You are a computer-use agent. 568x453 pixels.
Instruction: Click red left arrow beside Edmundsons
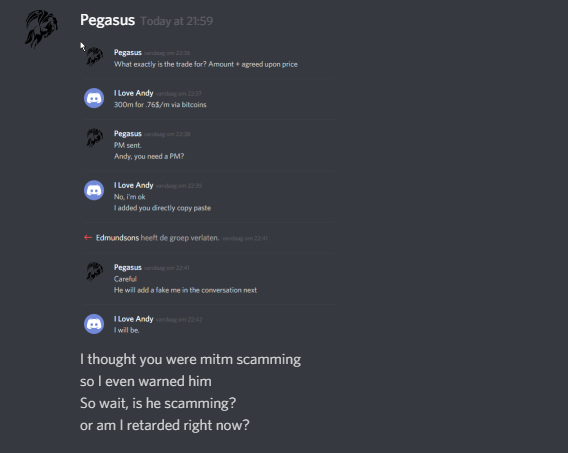point(88,238)
